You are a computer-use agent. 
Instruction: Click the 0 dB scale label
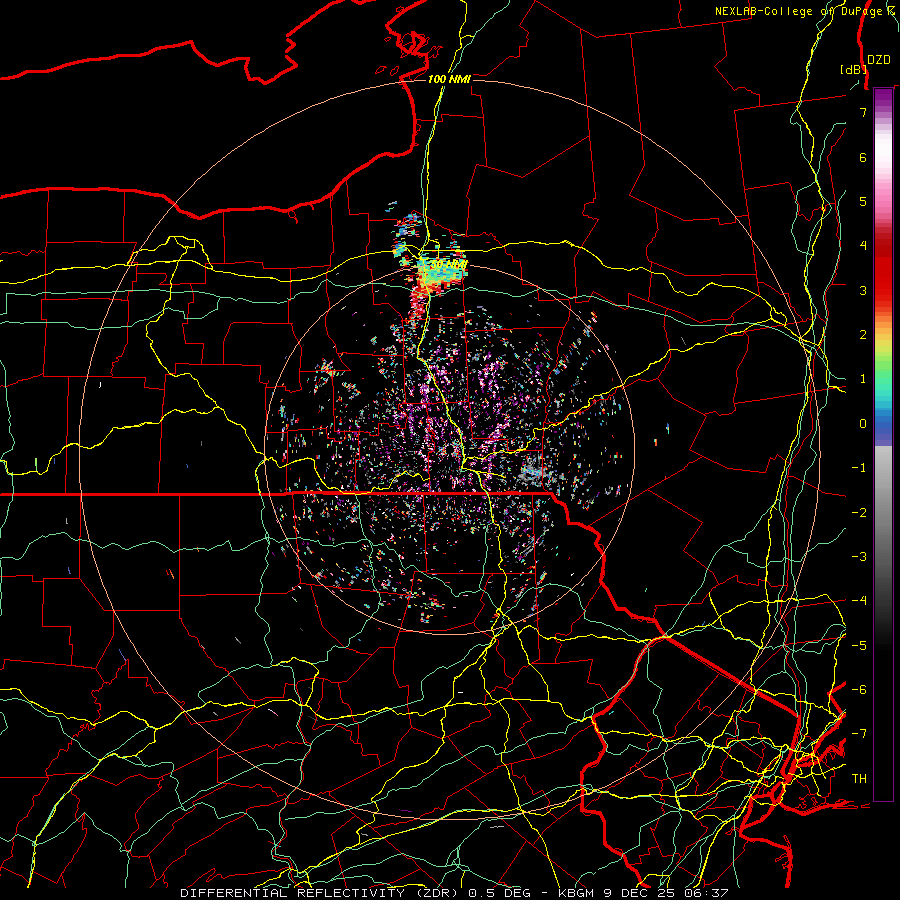point(863,424)
